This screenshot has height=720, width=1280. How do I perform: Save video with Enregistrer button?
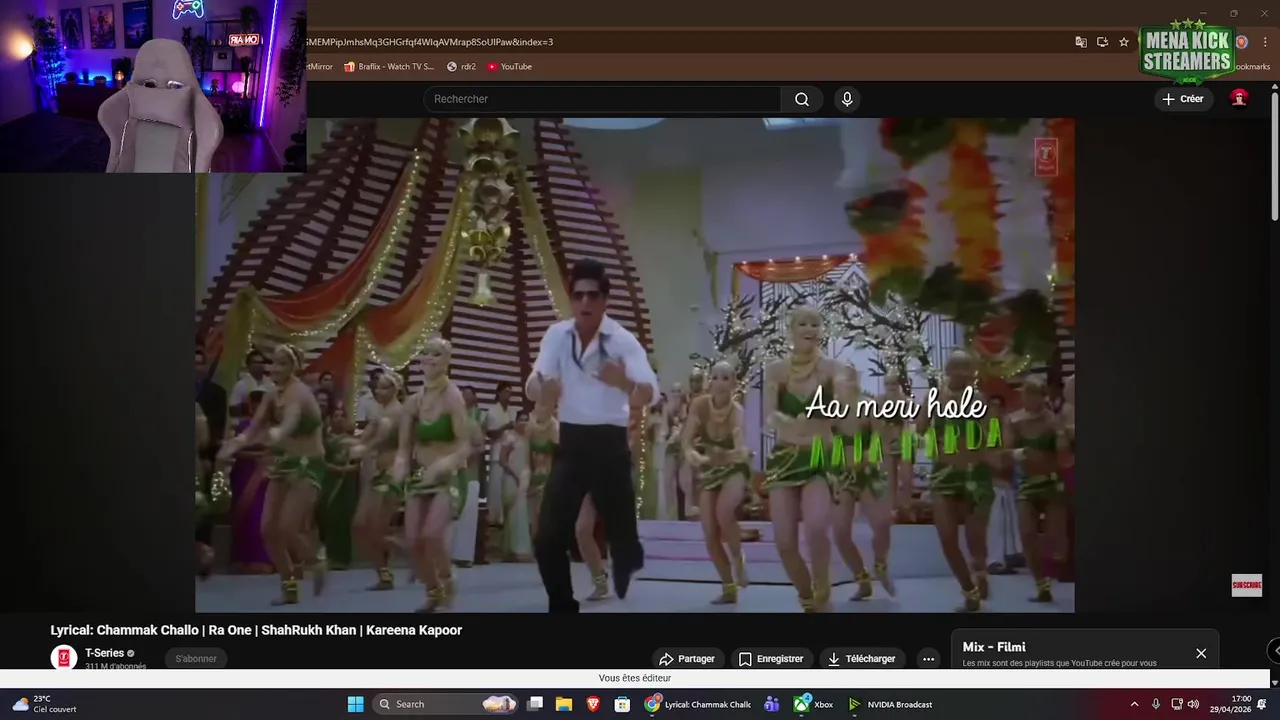771,659
